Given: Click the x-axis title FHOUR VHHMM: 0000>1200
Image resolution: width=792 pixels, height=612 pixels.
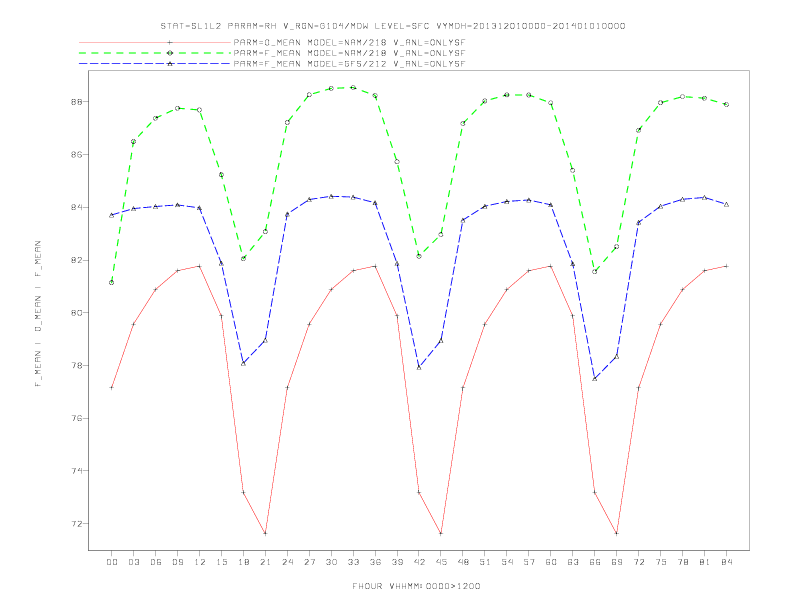Looking at the screenshot, I should [x=416, y=586].
